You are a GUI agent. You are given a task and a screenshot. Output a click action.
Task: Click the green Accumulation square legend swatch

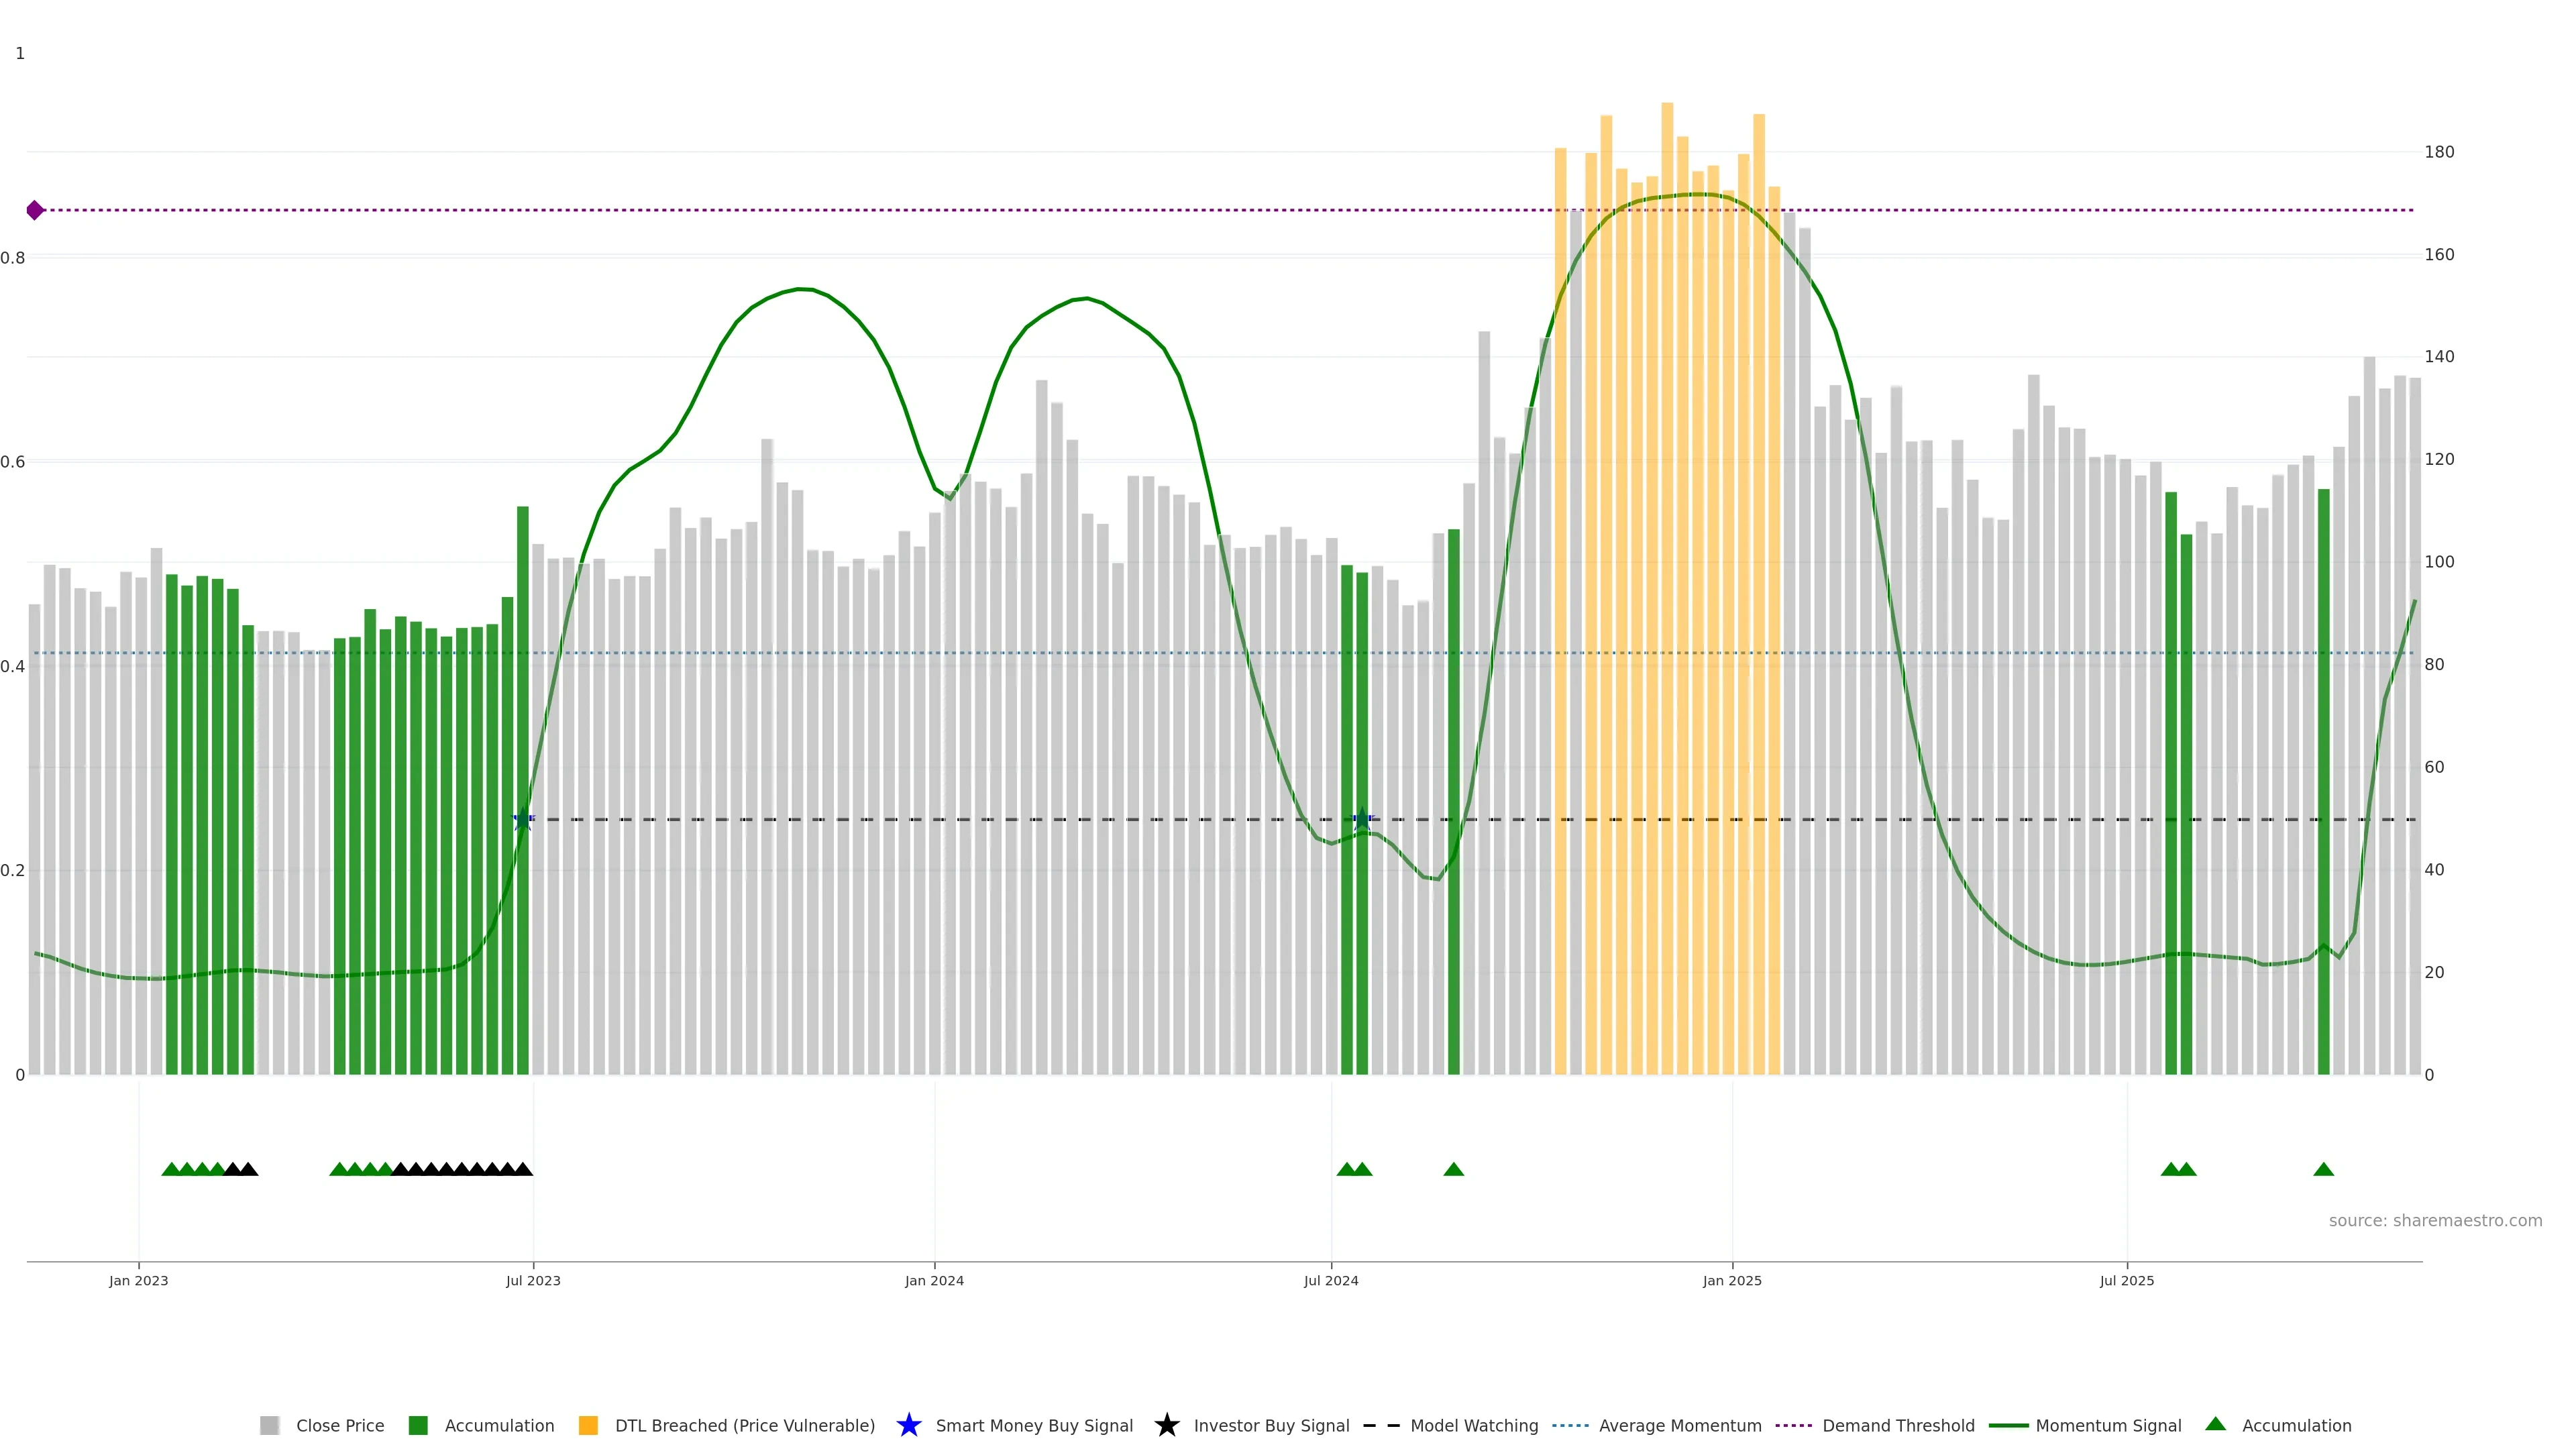[x=418, y=1426]
